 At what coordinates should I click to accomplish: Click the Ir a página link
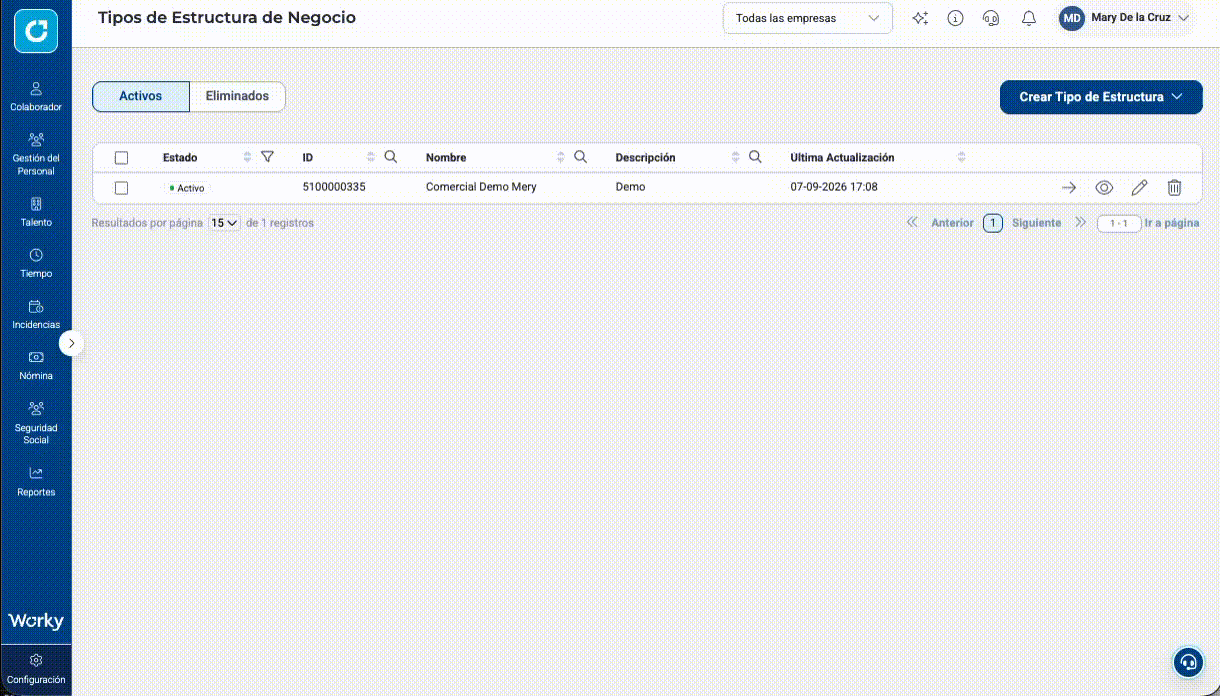[1172, 223]
